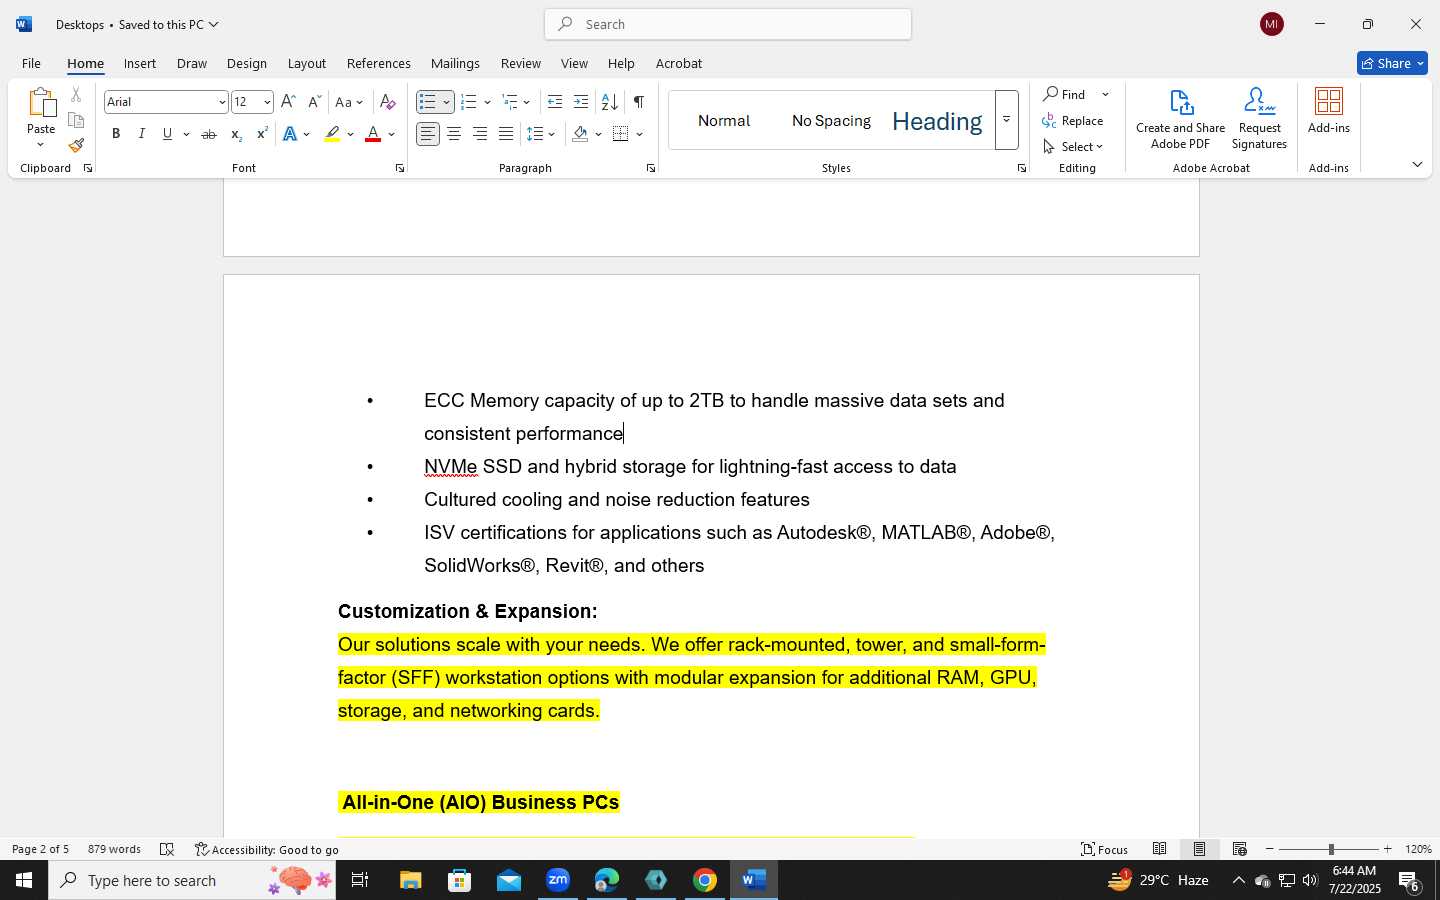Image resolution: width=1440 pixels, height=900 pixels.
Task: Open the Add-ins button
Action: tap(1329, 111)
